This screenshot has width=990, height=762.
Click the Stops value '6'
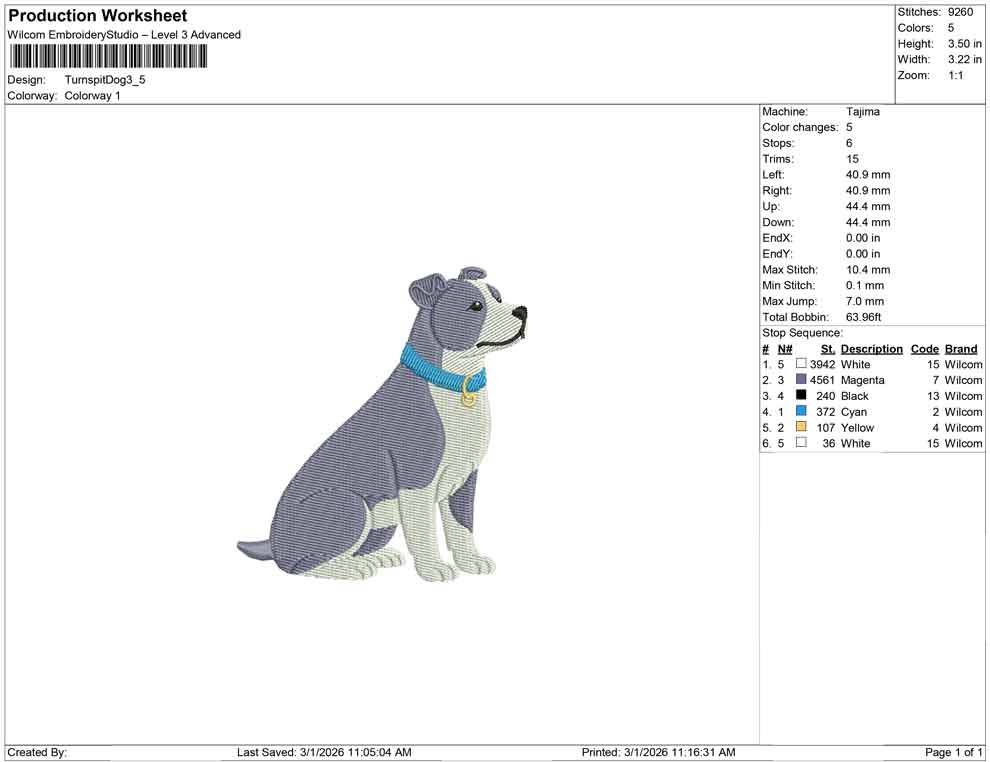[x=849, y=143]
